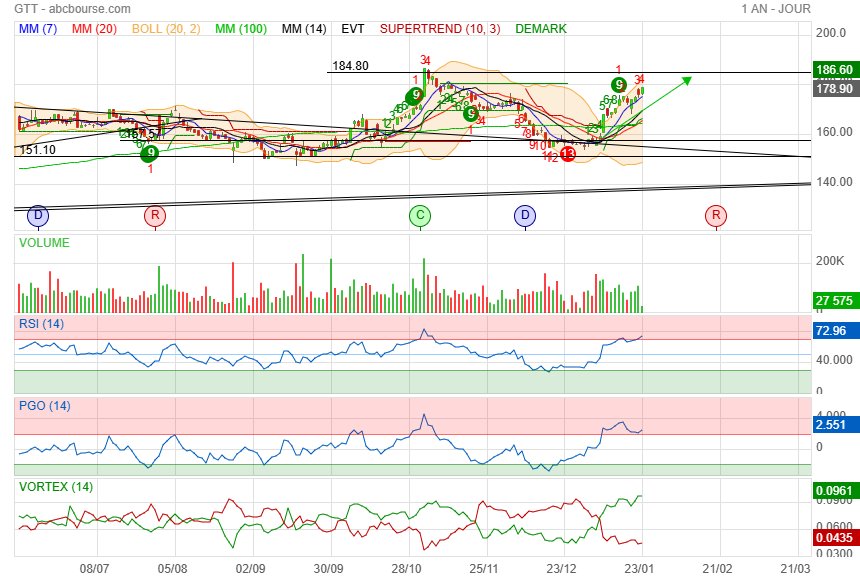Click the VOLUME panel label
Screen dimensions: 860x579
[44, 242]
